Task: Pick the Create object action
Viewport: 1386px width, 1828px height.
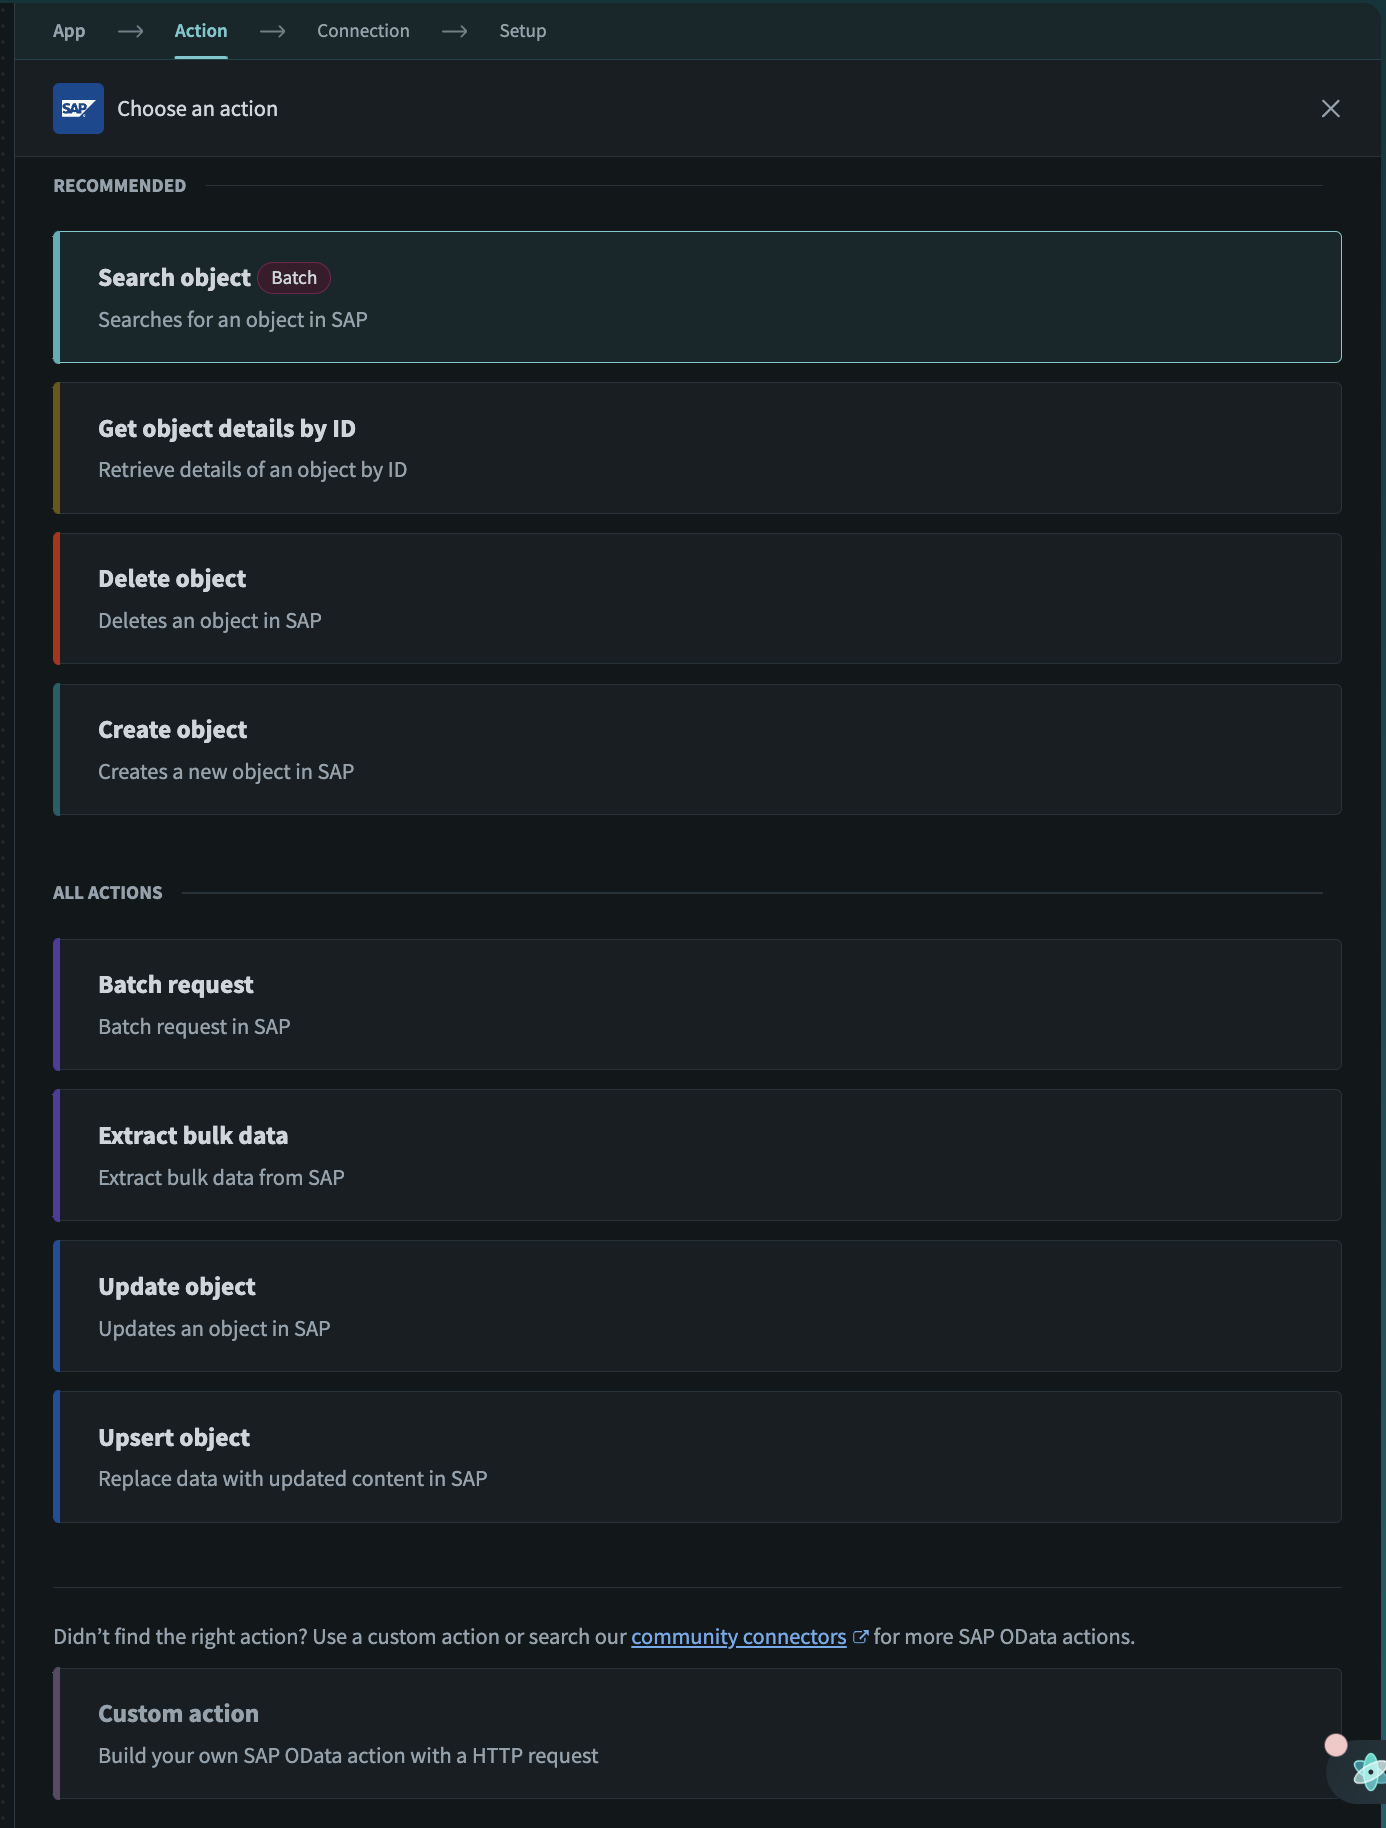Action: (x=698, y=749)
